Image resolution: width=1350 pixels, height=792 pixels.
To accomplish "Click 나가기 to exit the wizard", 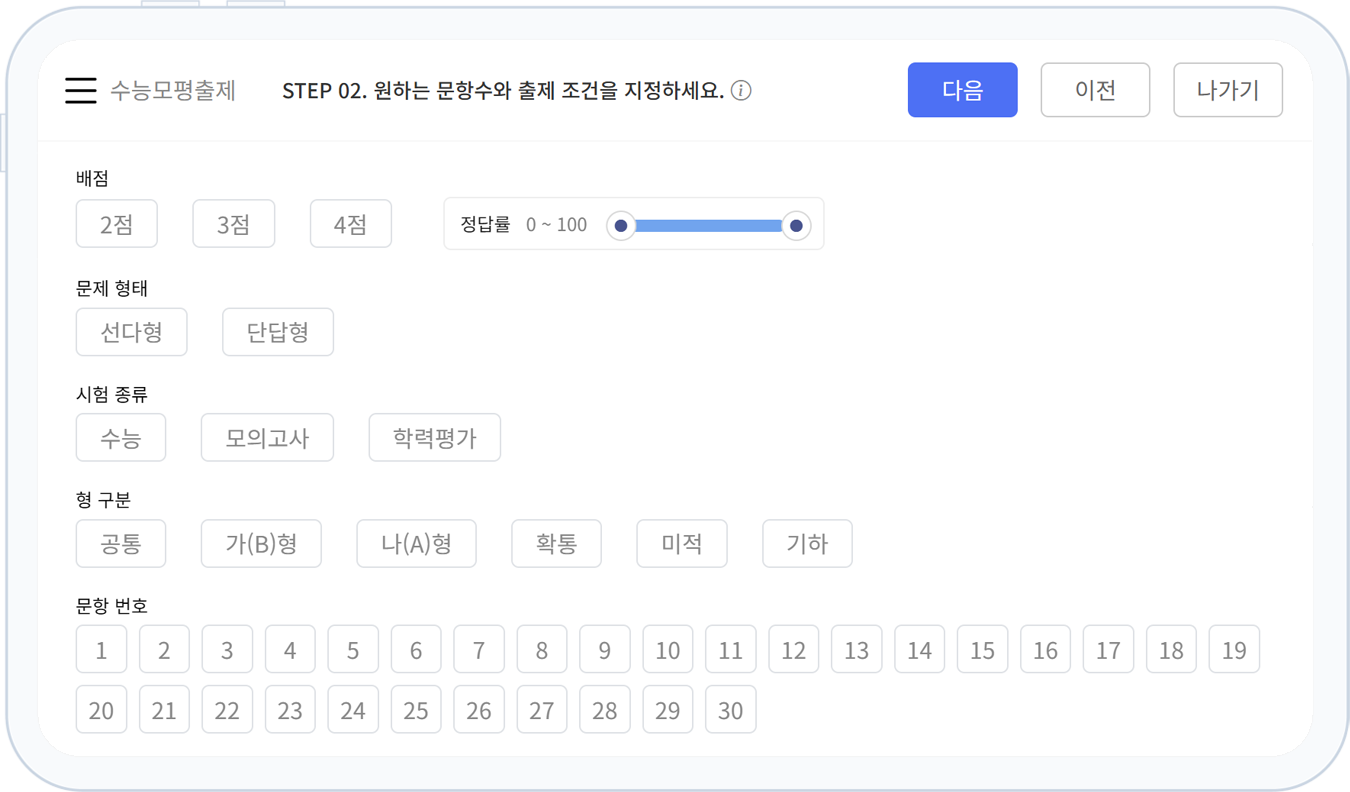I will point(1227,89).
